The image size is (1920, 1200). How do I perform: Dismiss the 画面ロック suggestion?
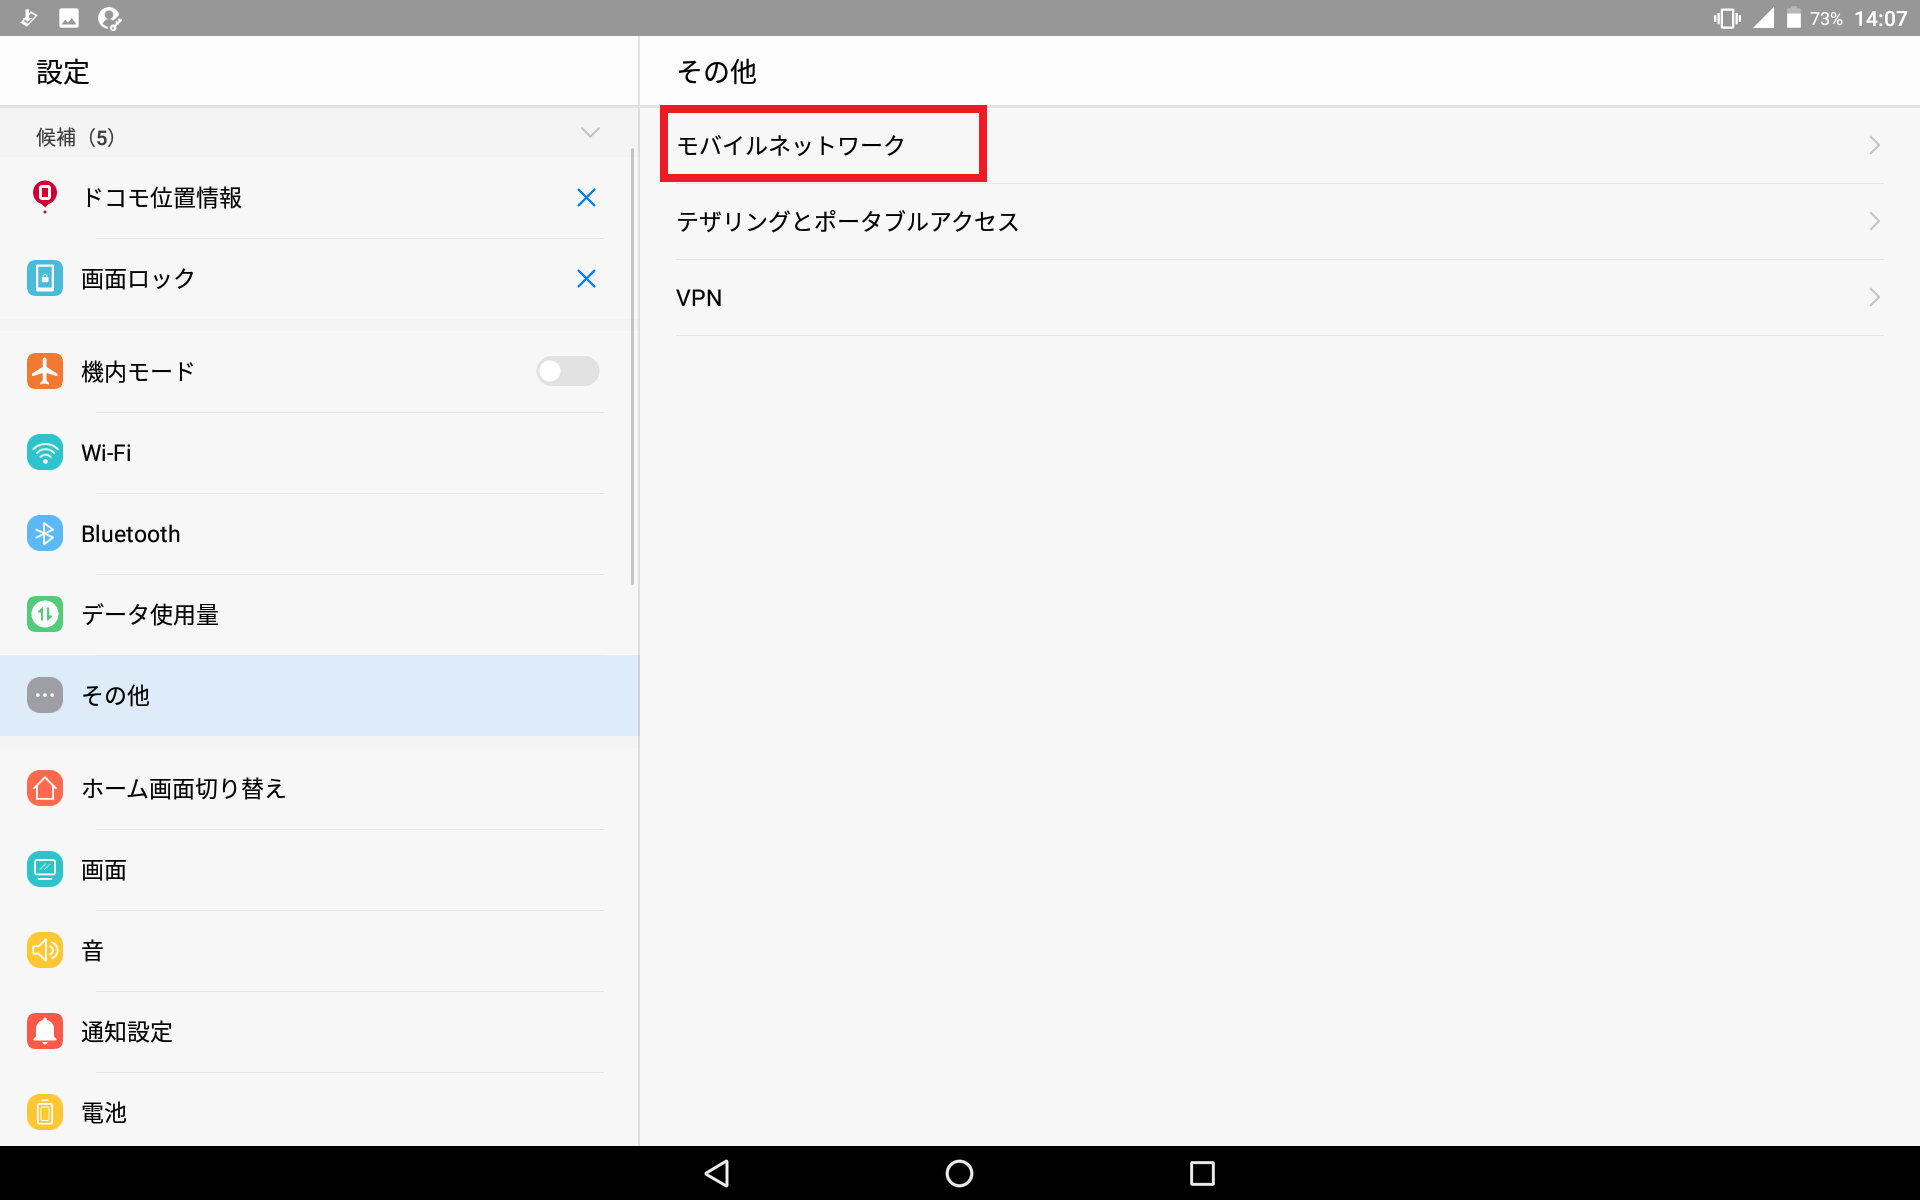coord(586,279)
